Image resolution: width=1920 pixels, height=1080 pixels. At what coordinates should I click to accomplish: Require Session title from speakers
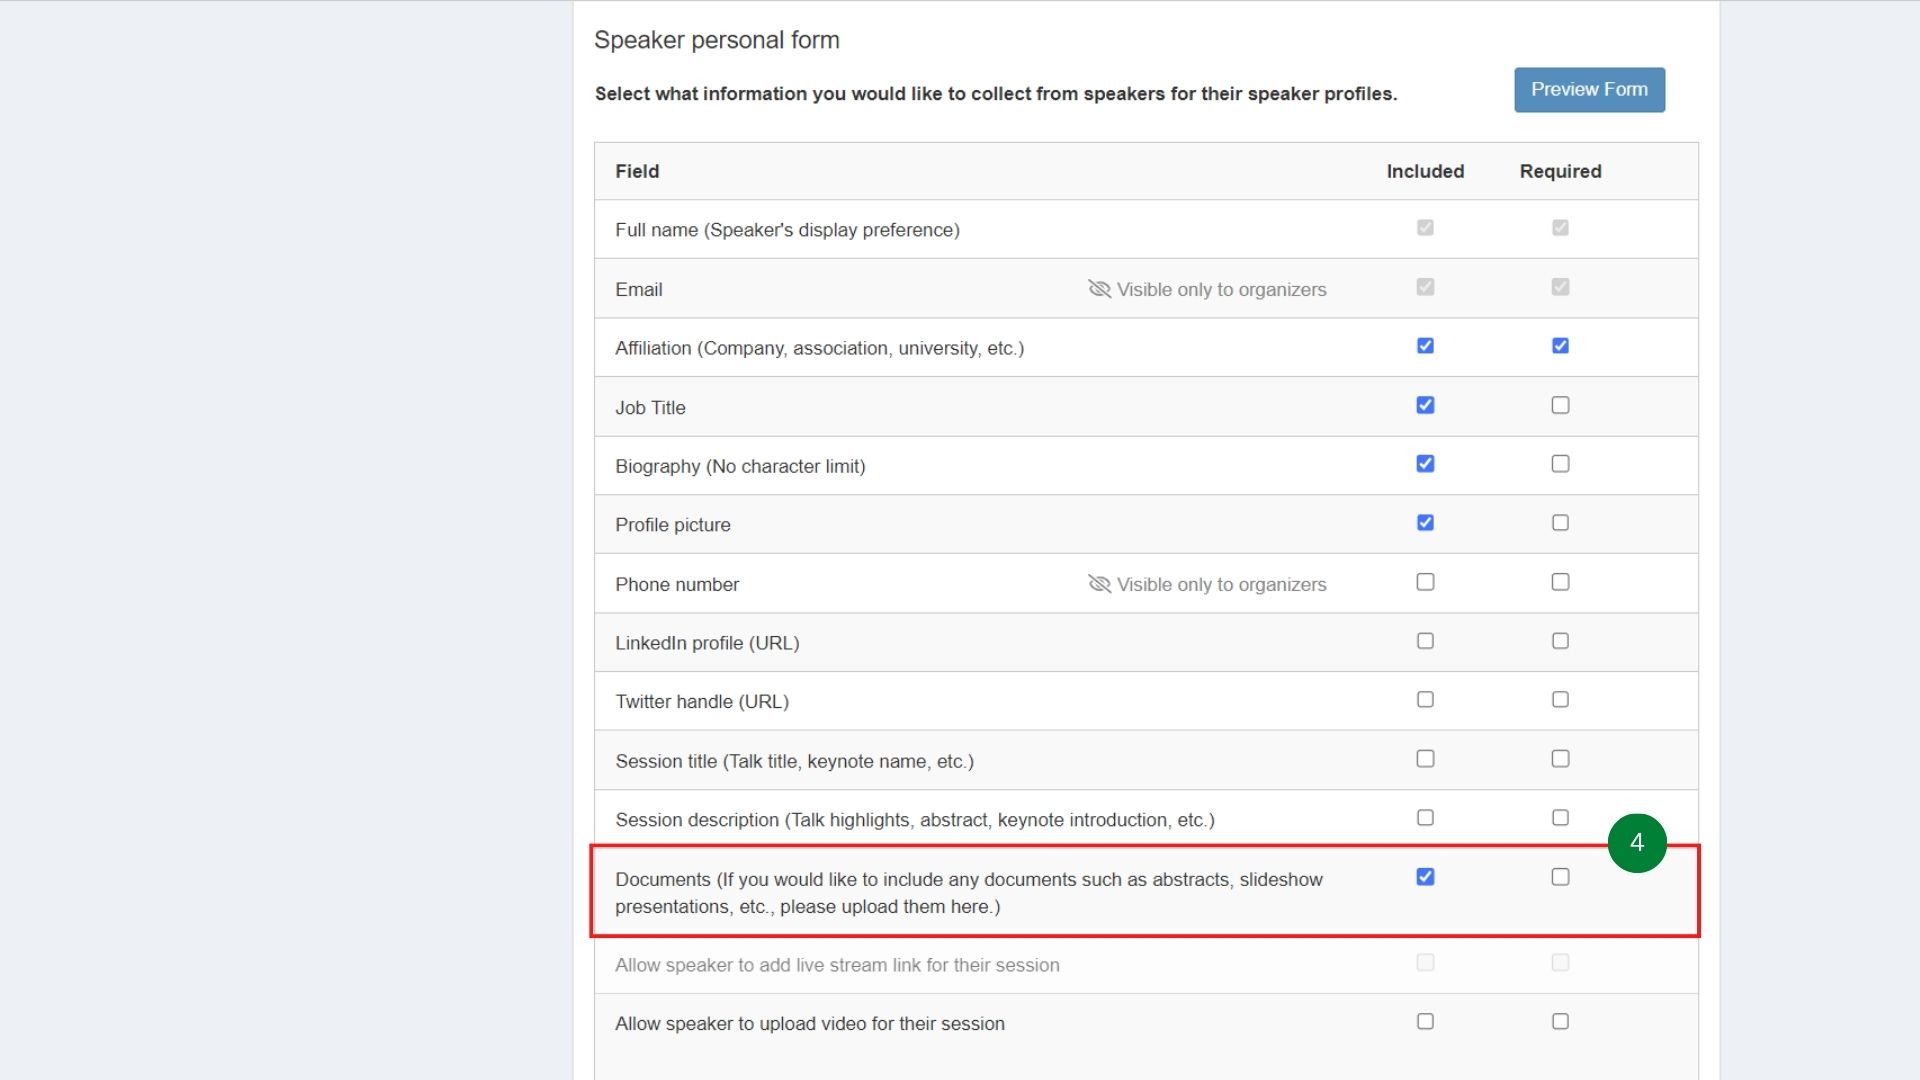point(1560,758)
